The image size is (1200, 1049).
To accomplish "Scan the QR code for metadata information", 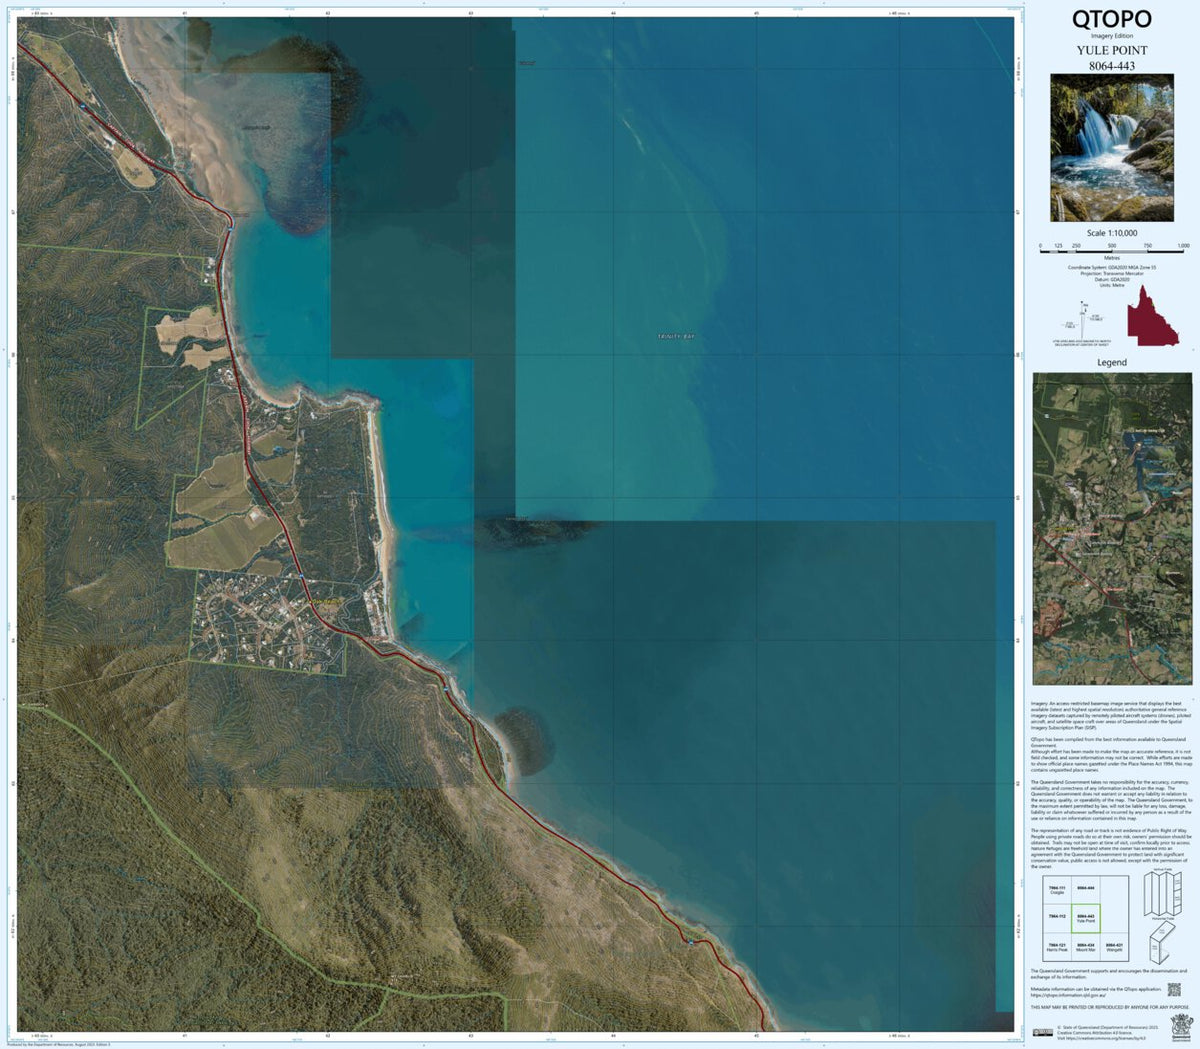I will point(1174,990).
